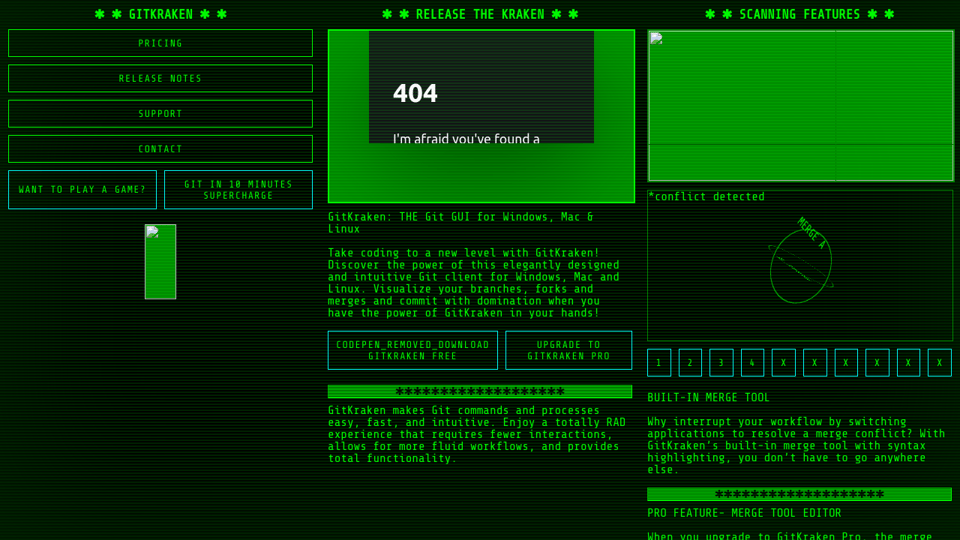Screen dimensions: 960x540
Task: Click Upgrade to GitKraken Pro button
Action: point(568,350)
